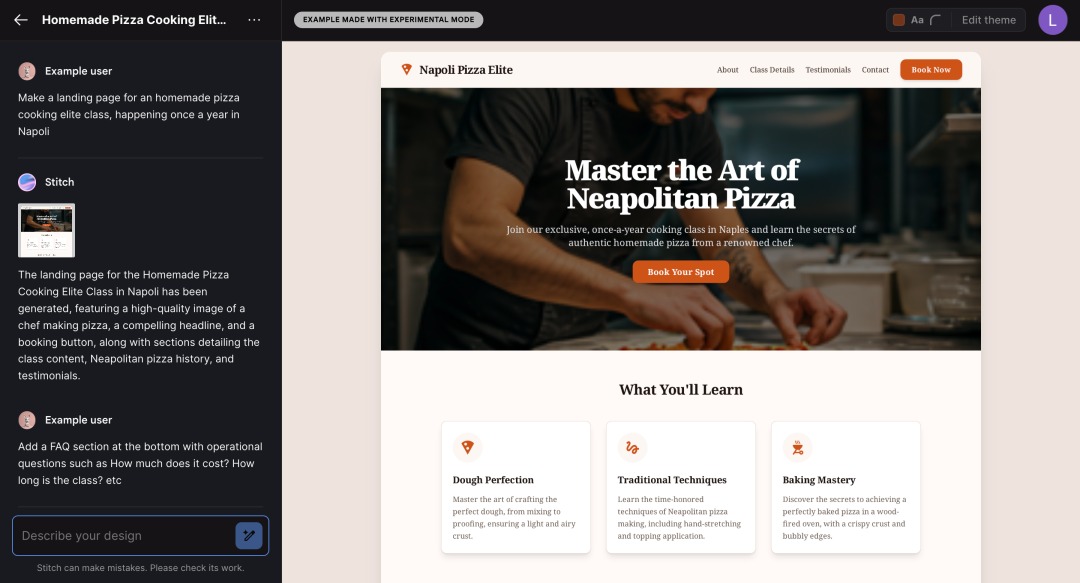
Task: Click the Describe your design input field
Action: (124, 535)
